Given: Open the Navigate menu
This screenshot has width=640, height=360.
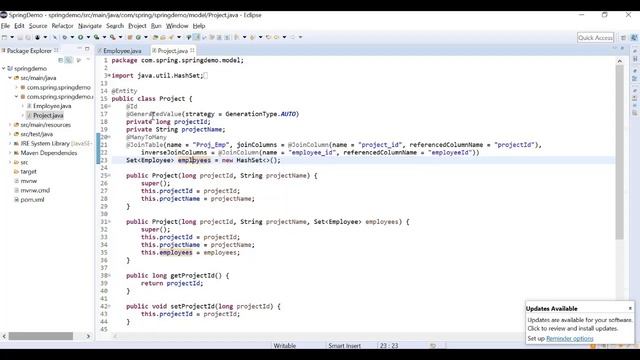Looking at the screenshot, I should pos(90,26).
